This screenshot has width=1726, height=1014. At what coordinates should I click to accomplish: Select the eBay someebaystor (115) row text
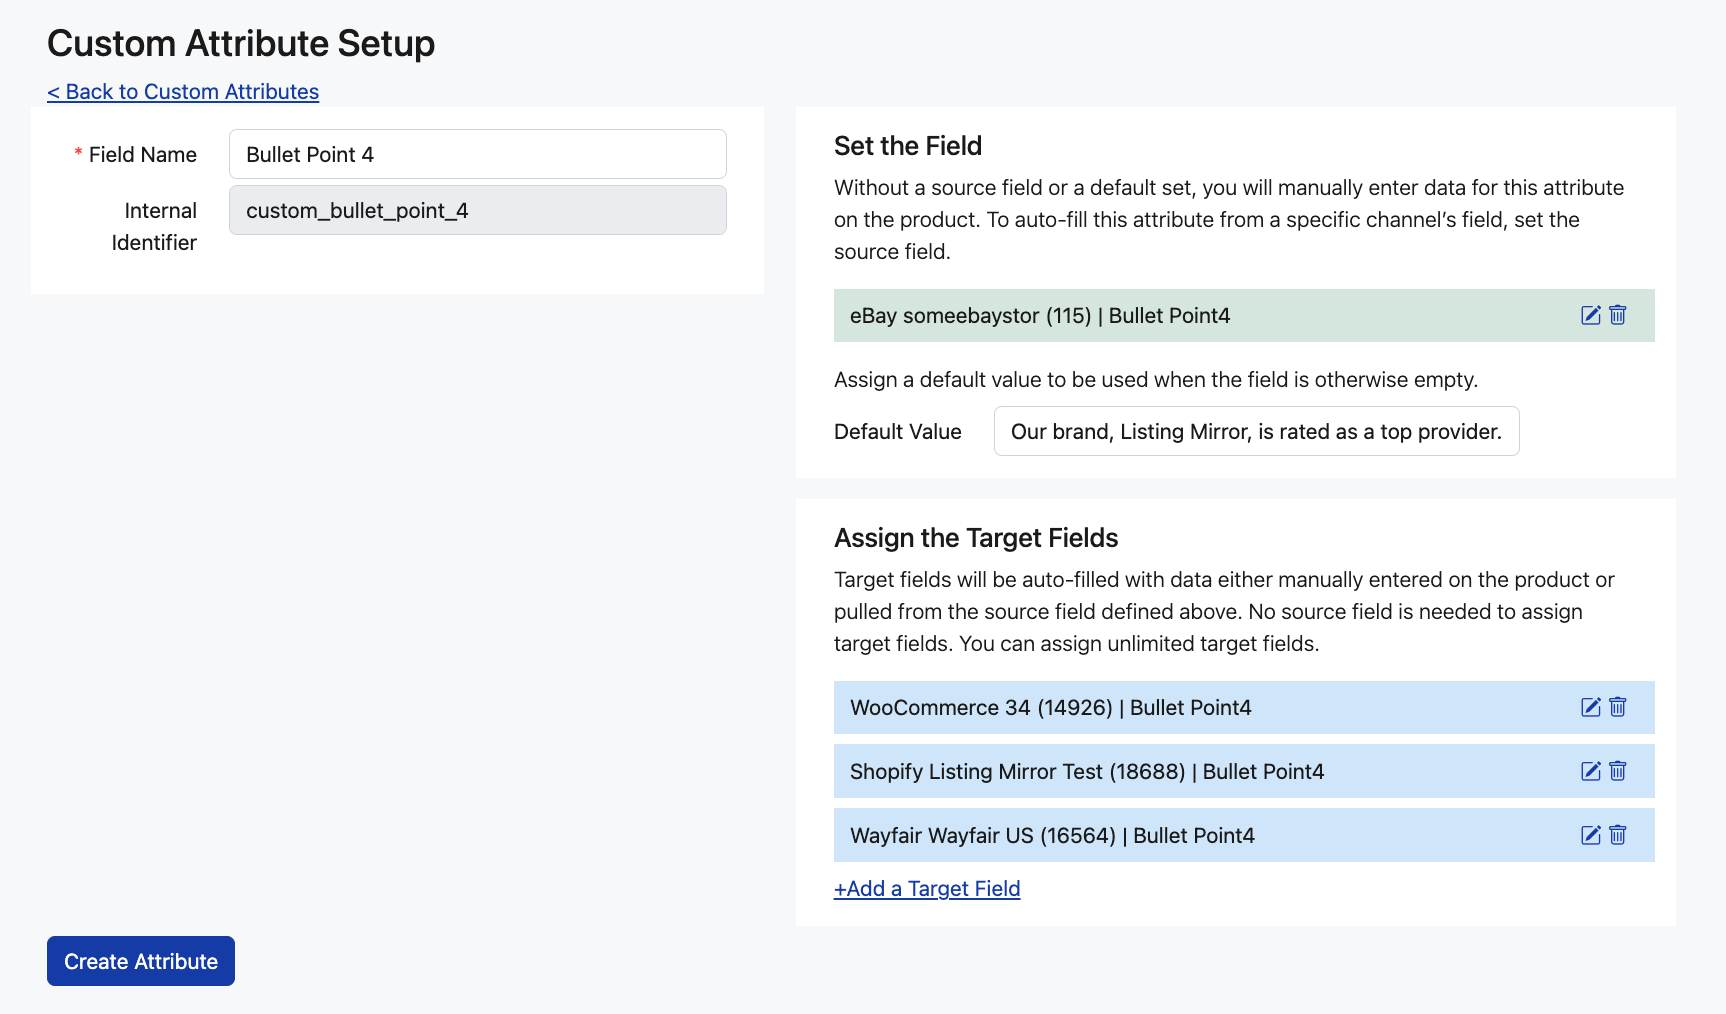(x=1040, y=316)
